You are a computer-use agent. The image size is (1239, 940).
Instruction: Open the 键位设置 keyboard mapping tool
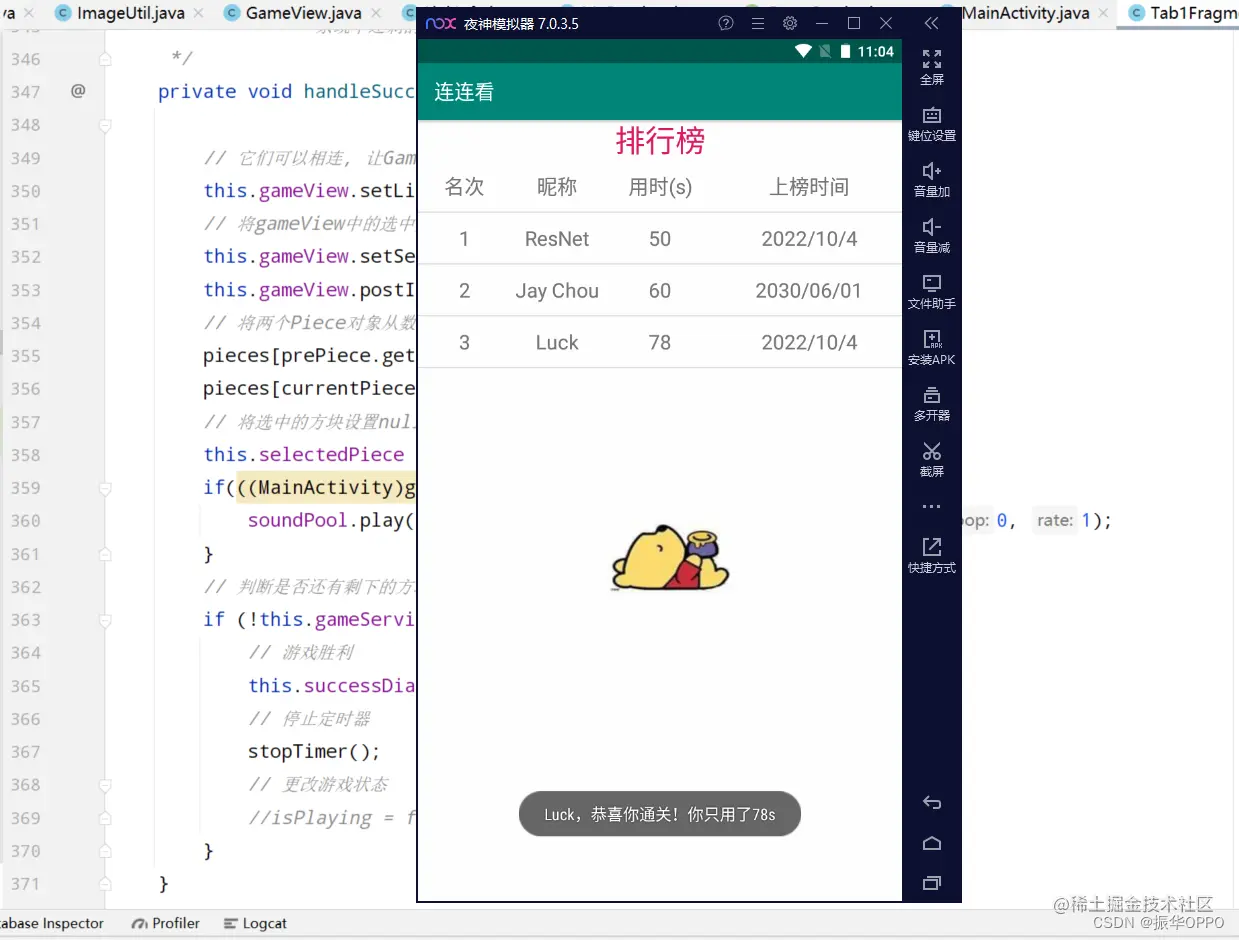[931, 124]
